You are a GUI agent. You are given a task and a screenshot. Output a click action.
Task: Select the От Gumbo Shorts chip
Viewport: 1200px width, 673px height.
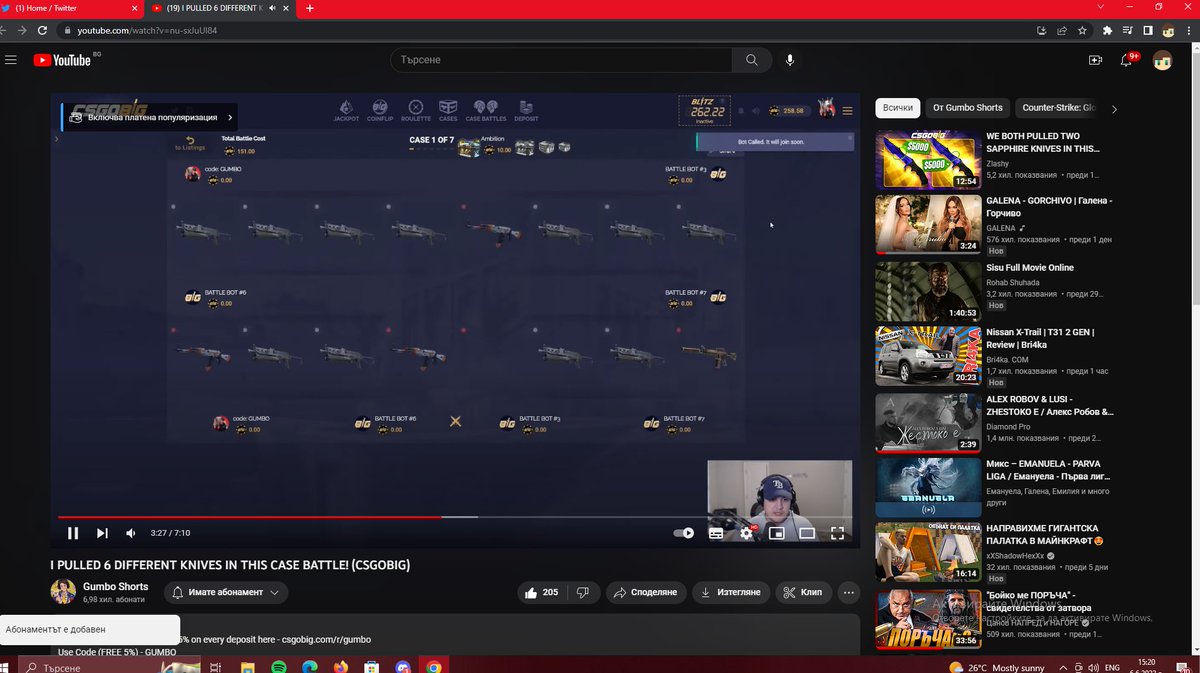click(967, 108)
